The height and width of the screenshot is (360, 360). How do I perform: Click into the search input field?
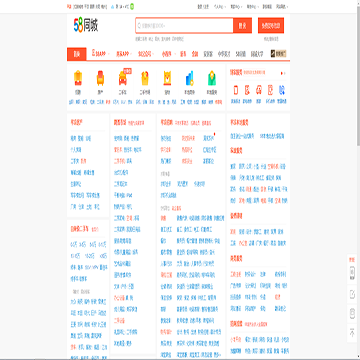(184, 26)
